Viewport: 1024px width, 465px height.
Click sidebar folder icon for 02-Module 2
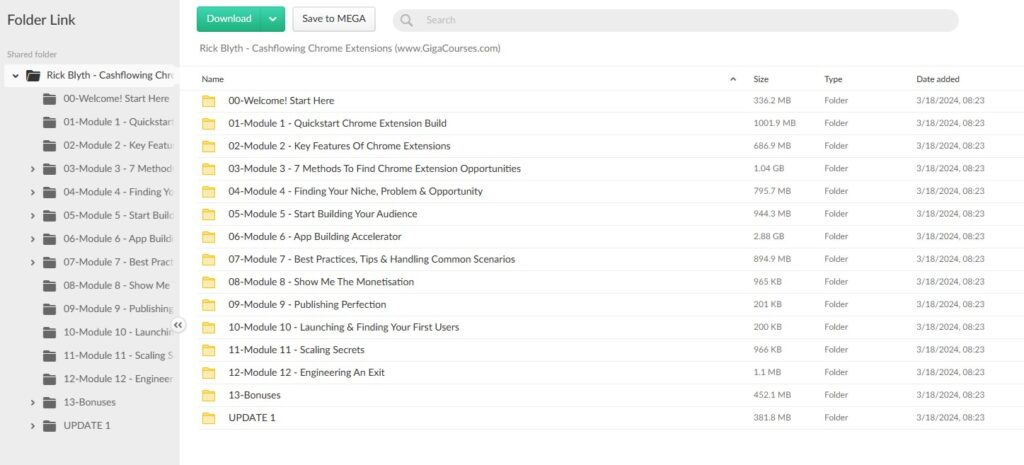point(50,146)
